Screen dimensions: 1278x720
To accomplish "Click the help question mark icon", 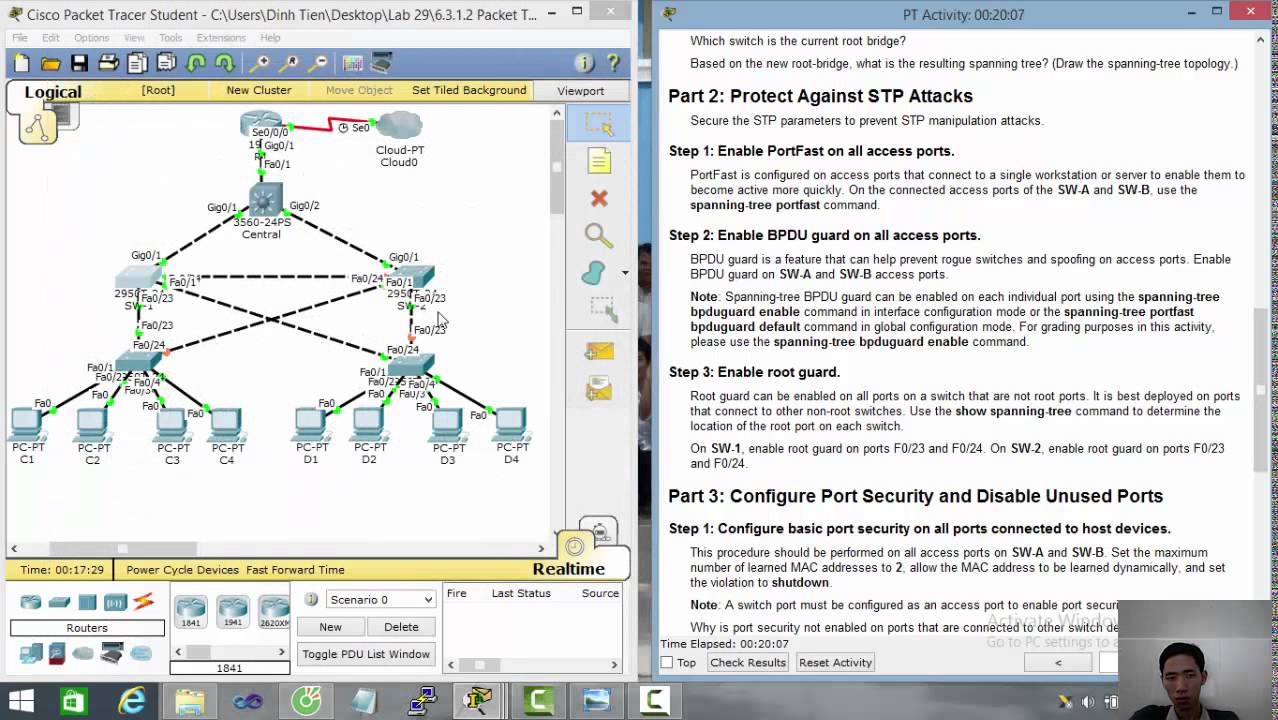I will pos(613,63).
